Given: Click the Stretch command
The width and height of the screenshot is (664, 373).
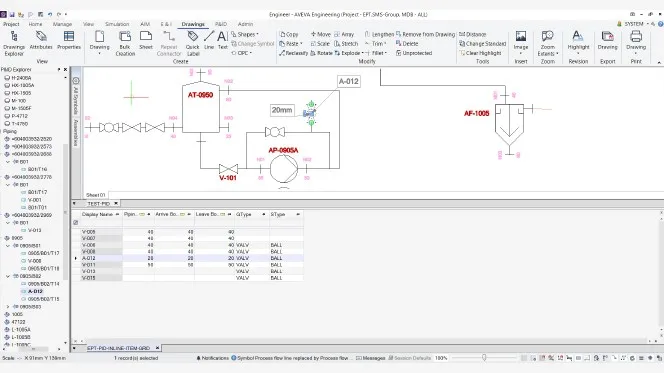Looking at the screenshot, I should pos(346,44).
